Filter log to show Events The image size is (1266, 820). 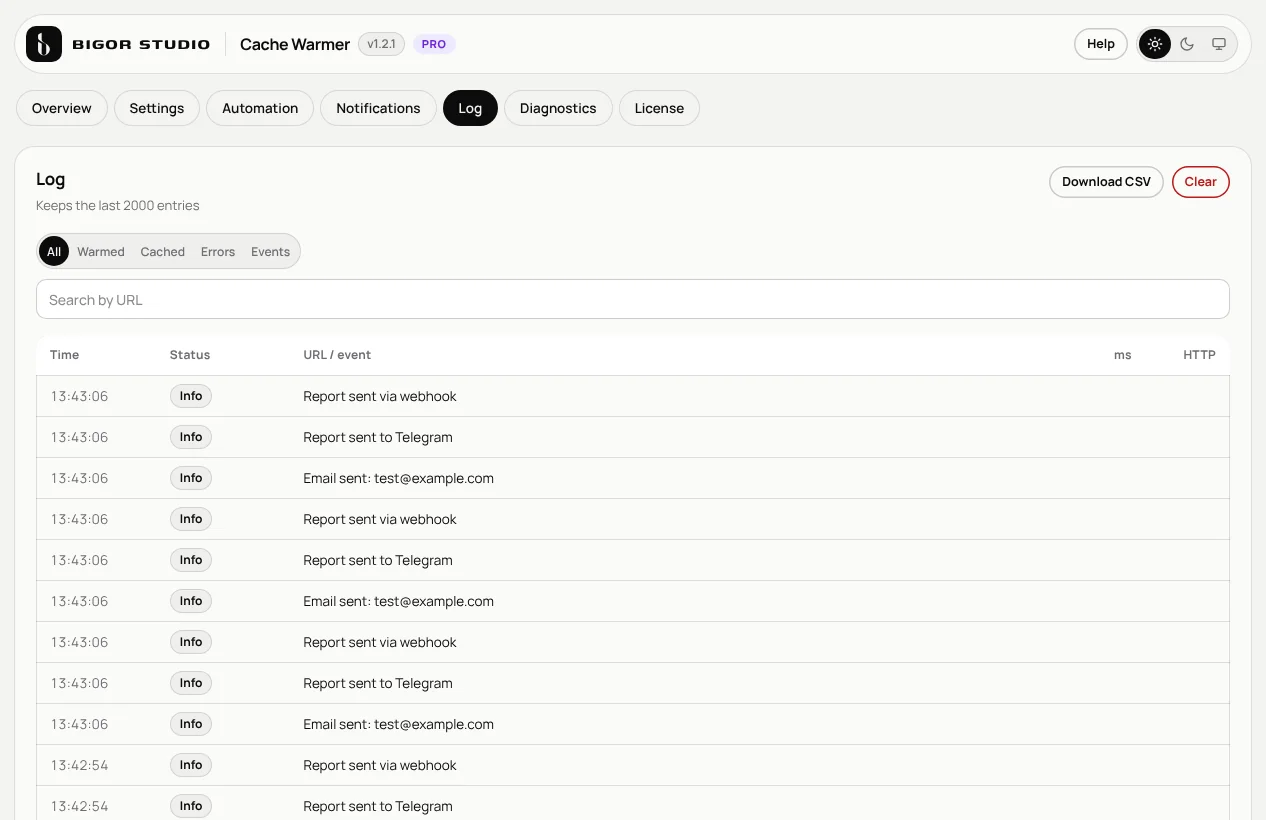[x=270, y=252]
